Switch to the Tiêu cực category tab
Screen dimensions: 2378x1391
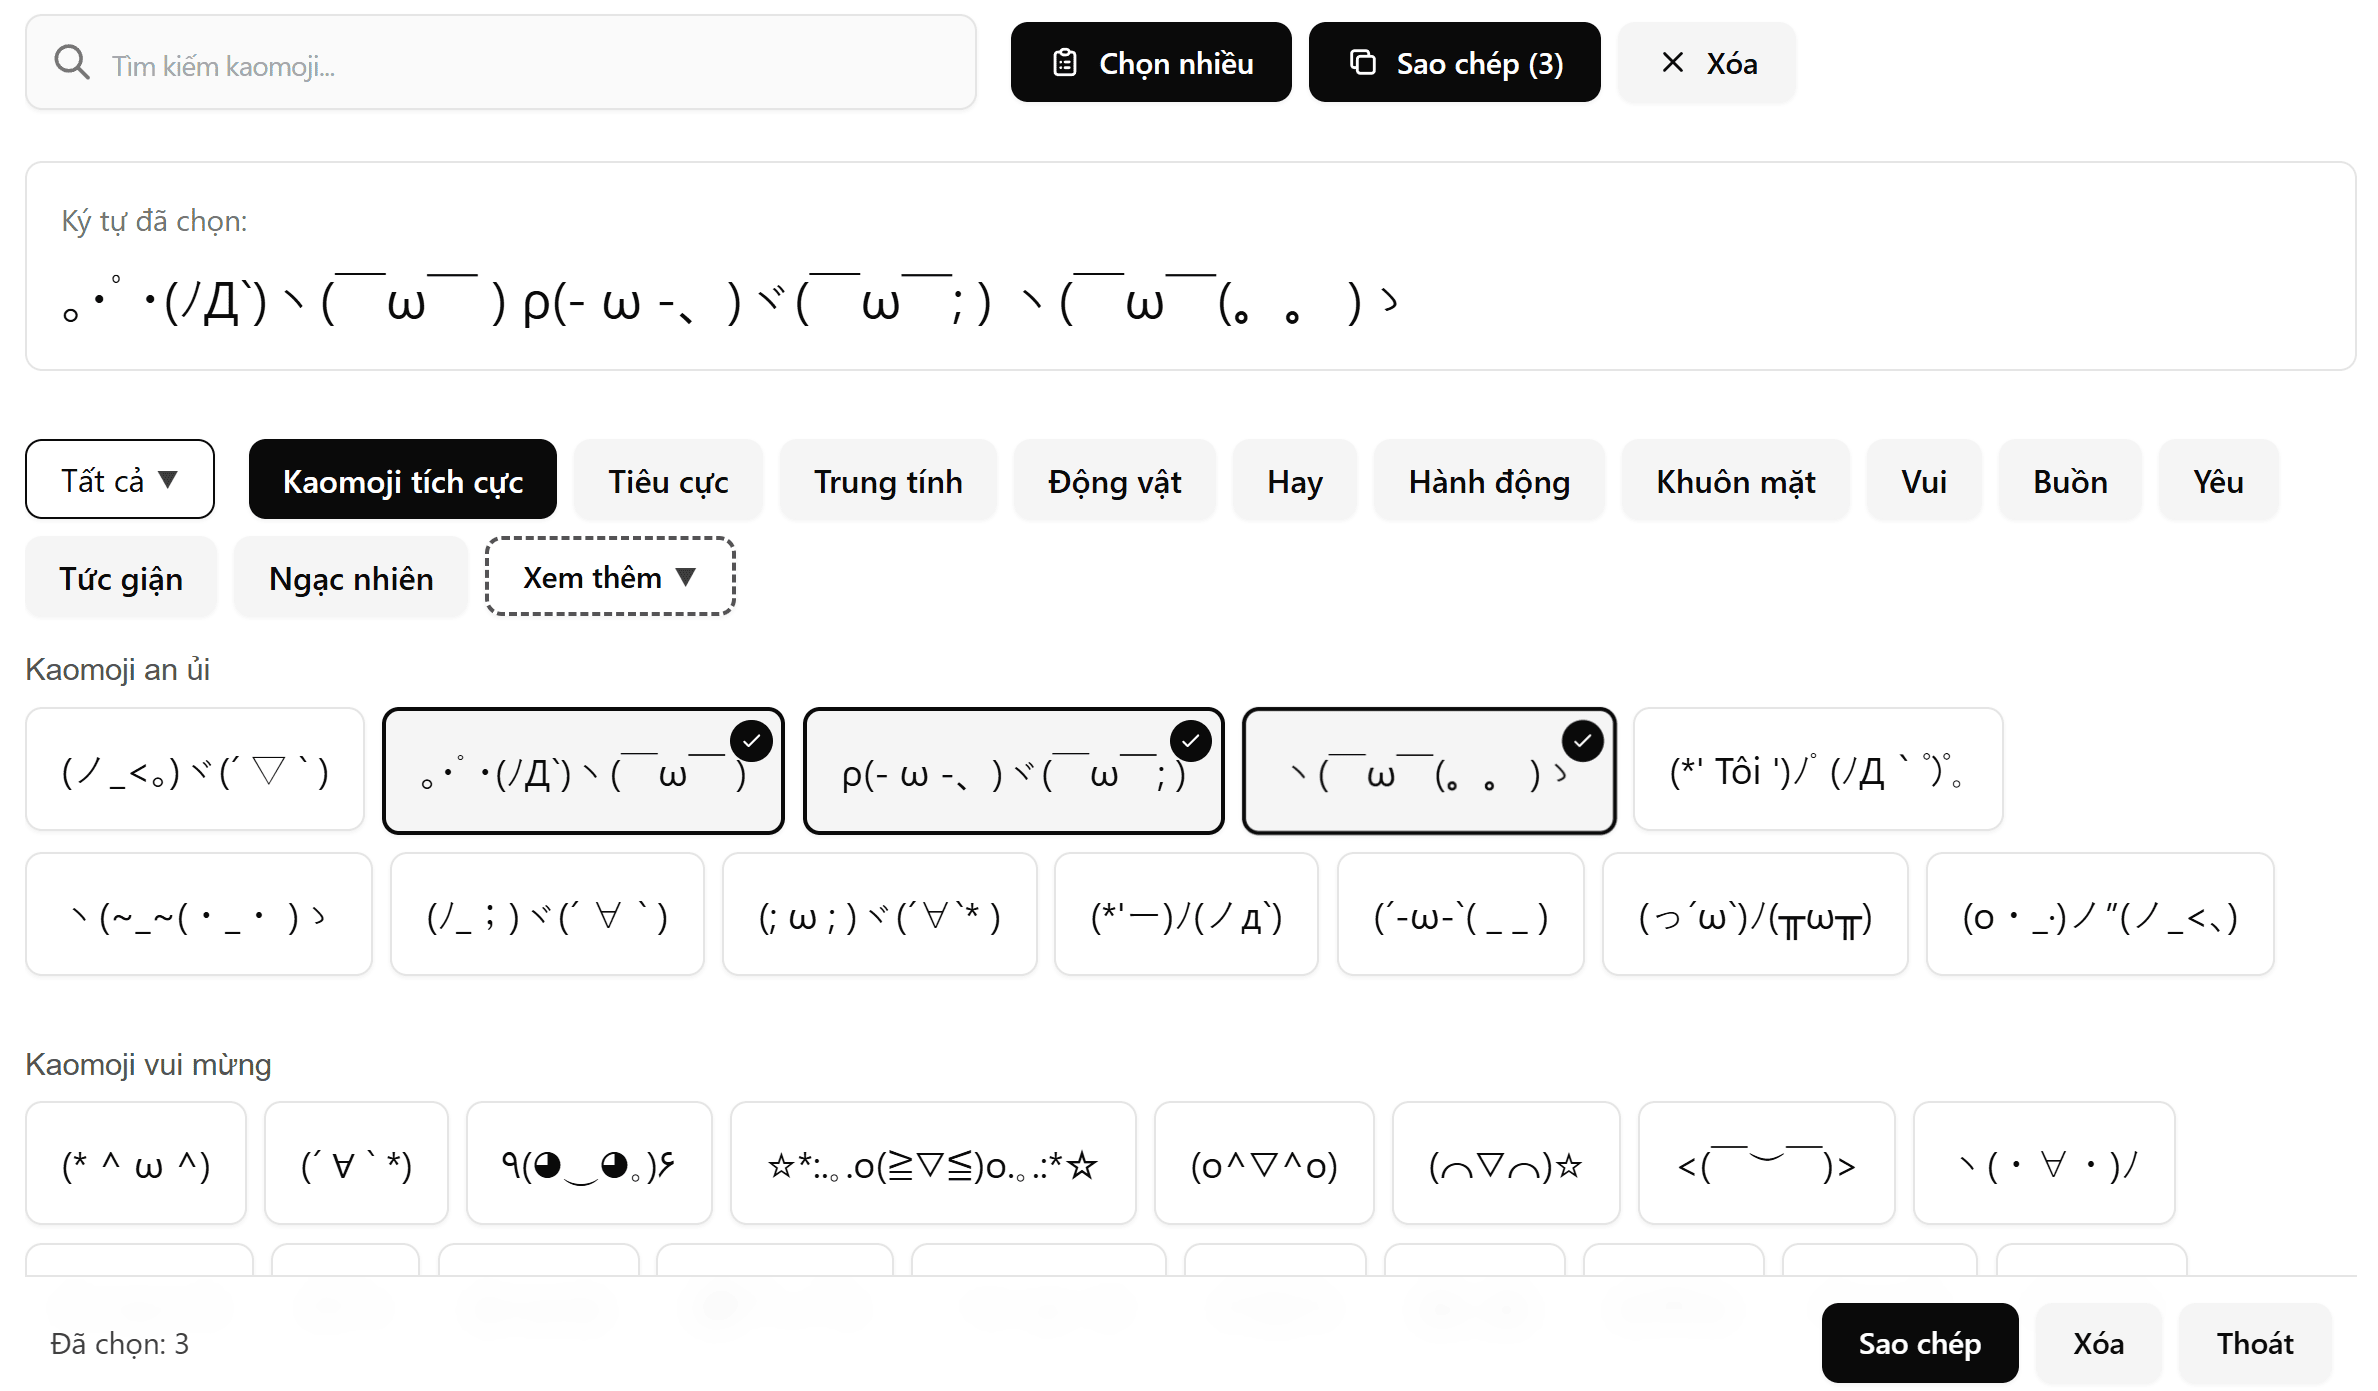tap(668, 481)
